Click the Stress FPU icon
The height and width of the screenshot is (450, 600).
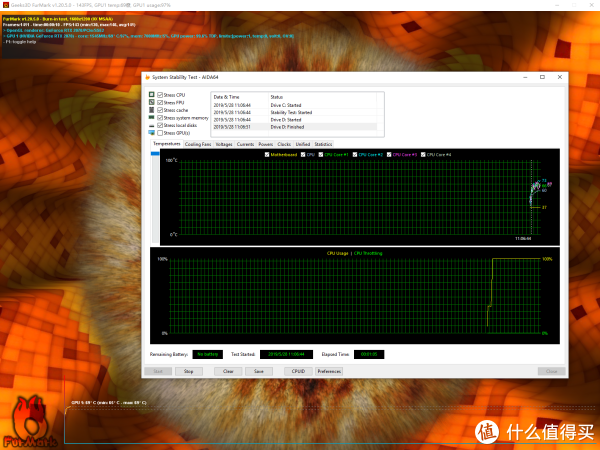click(151, 103)
